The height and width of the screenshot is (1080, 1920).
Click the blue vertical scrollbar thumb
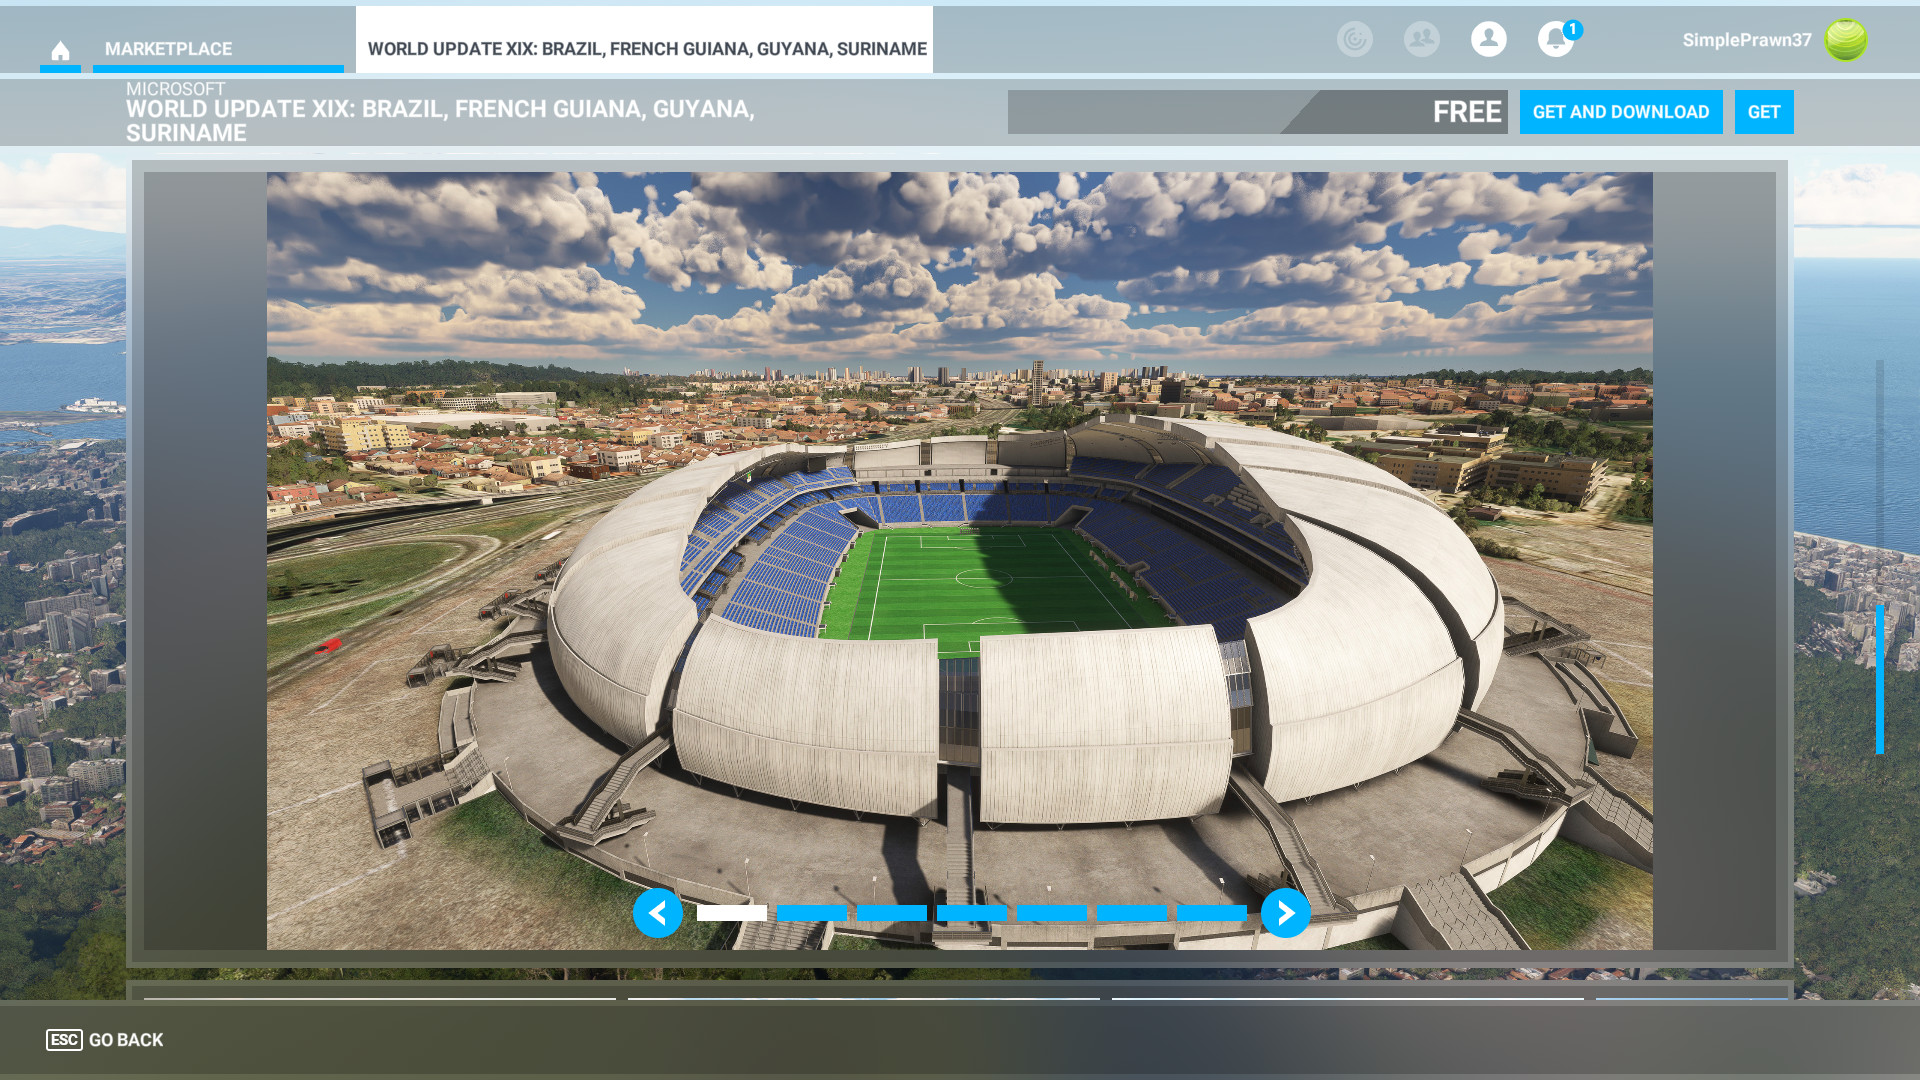click(x=1880, y=679)
